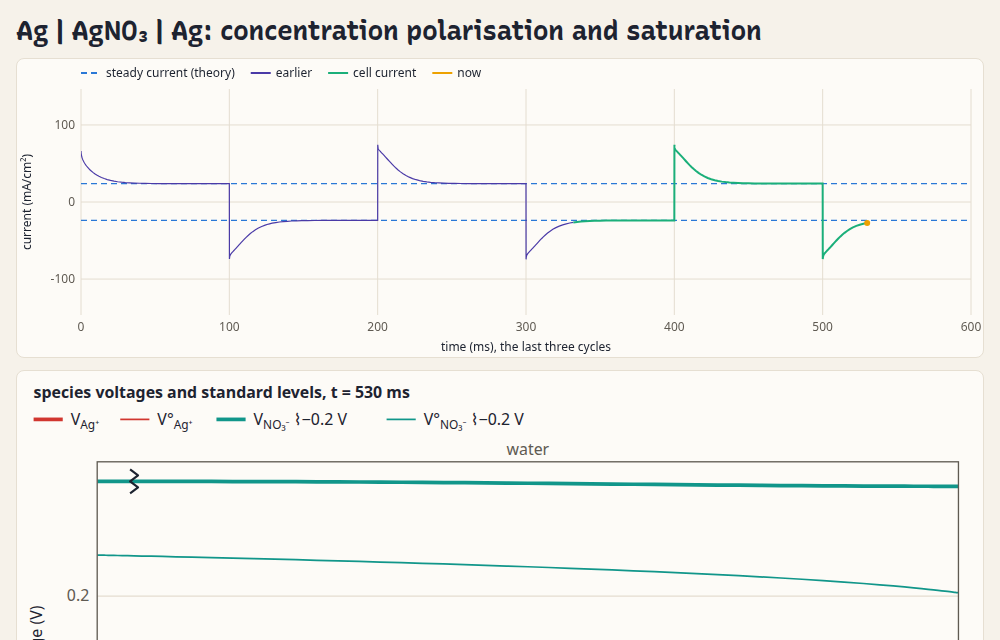
Task: Click the V° Ag+ thin red legend item
Action: pyautogui.click(x=156, y=420)
